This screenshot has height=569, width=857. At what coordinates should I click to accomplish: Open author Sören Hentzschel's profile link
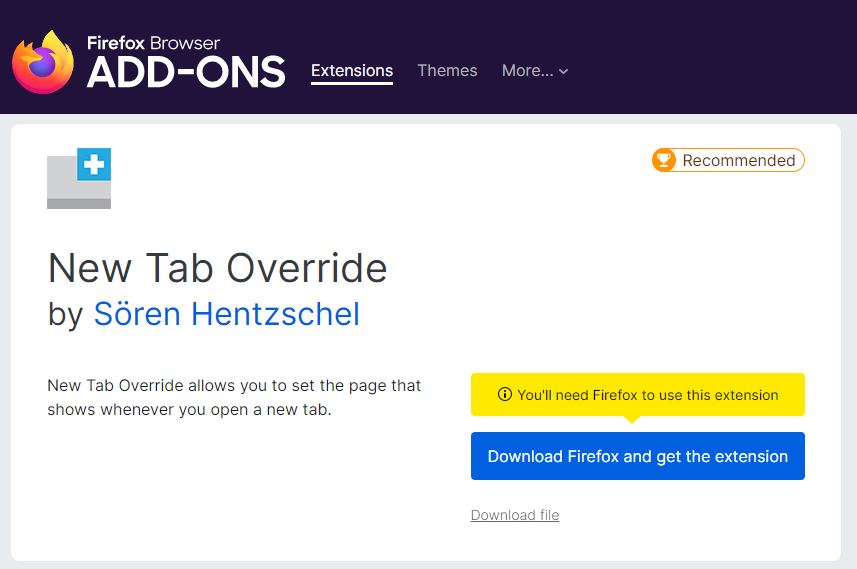pos(226,314)
